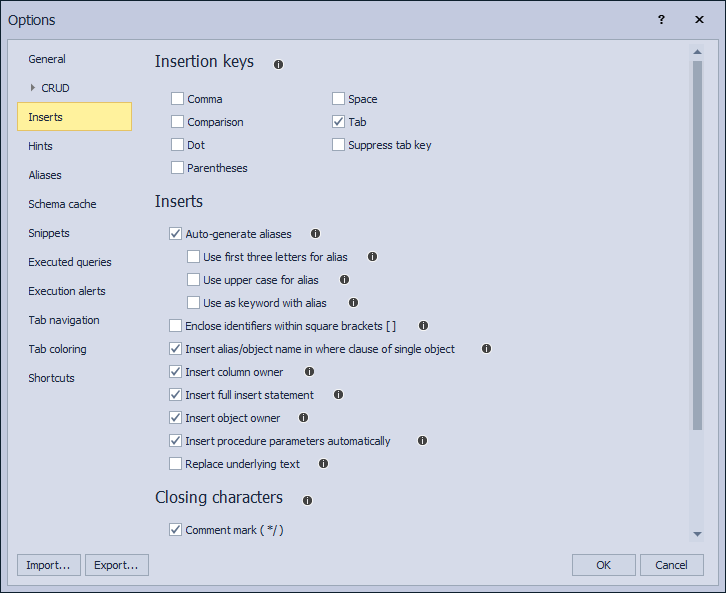Uncheck Insert object owner
The image size is (726, 593).
click(175, 418)
